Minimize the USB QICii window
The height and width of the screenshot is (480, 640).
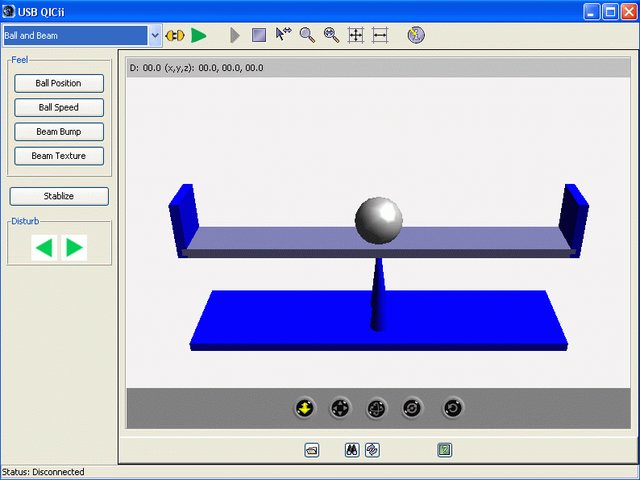(x=591, y=12)
